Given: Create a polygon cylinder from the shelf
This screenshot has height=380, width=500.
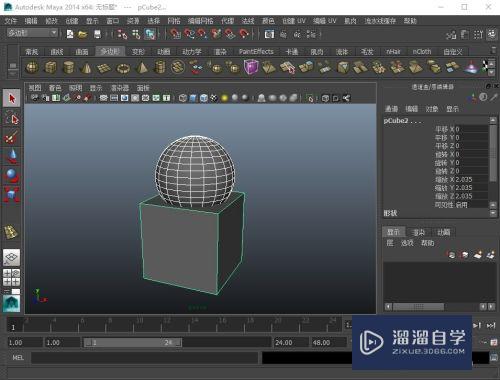Looking at the screenshot, I should (68, 68).
